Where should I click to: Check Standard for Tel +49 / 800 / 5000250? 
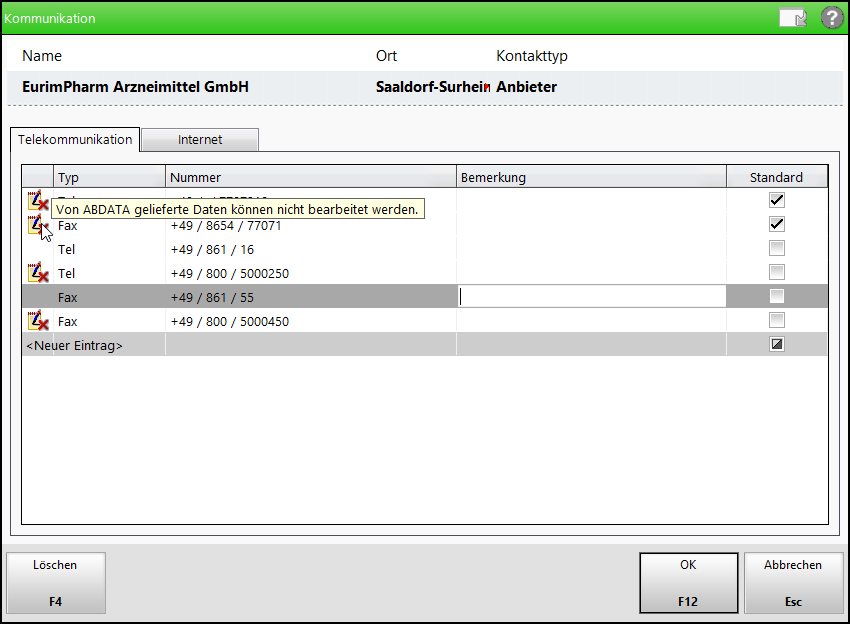tap(777, 272)
